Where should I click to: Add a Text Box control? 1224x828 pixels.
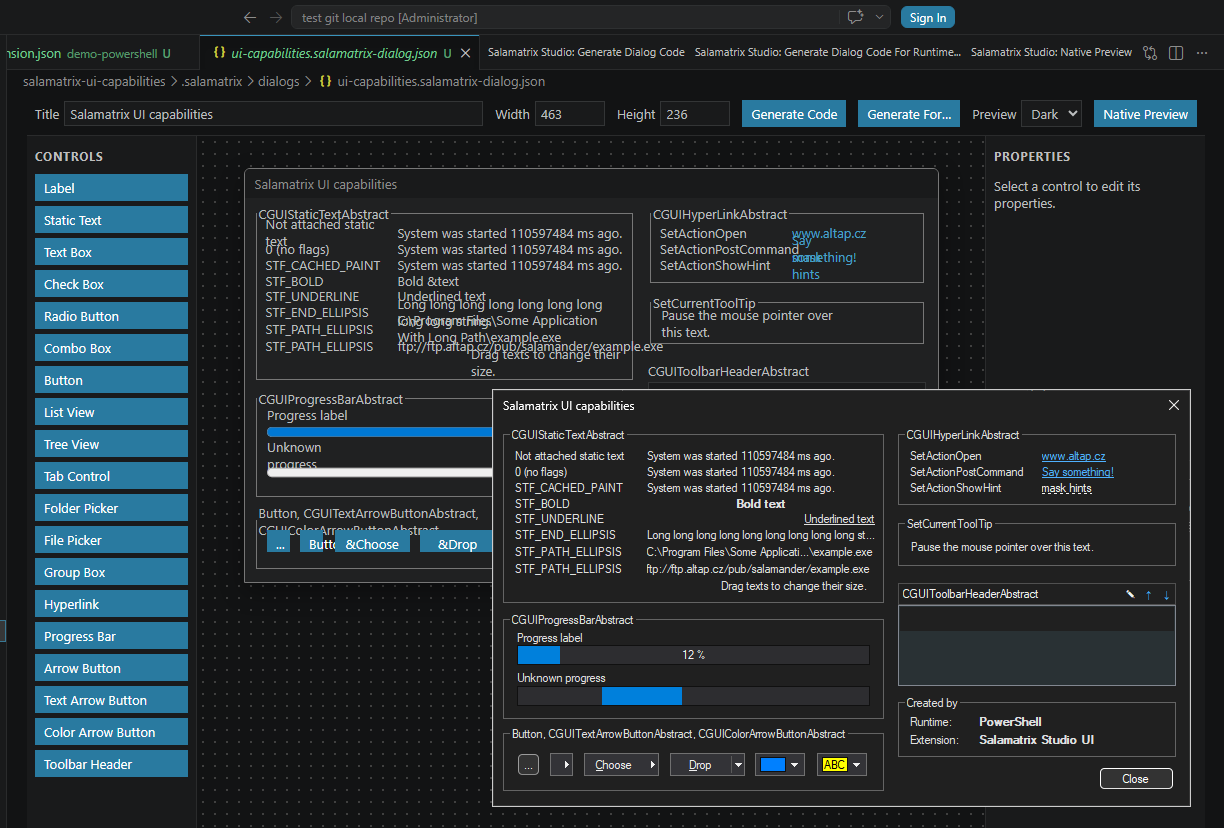click(111, 252)
